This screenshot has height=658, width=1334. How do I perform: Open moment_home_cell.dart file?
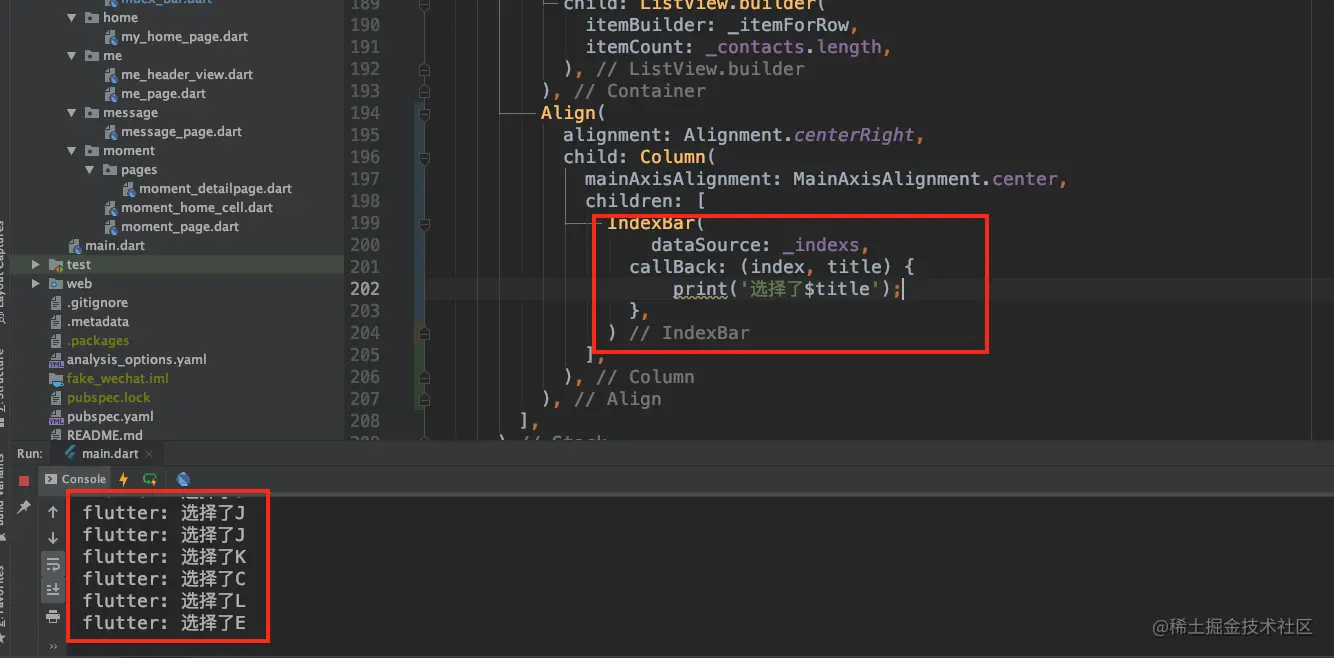(x=197, y=208)
